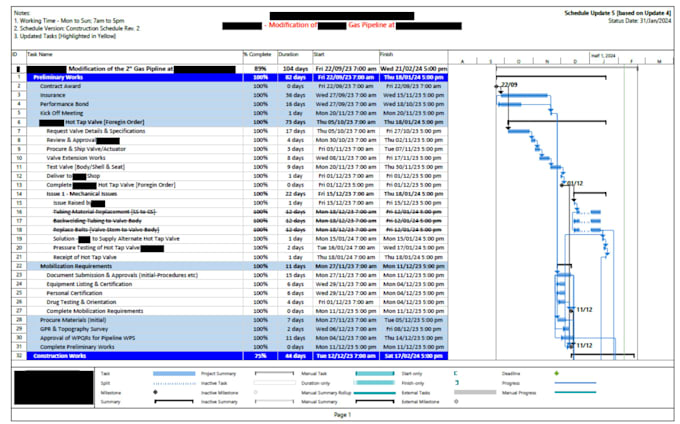Click the Milestone diamond symbol in the legend
The width and height of the screenshot is (680, 424).
pyautogui.click(x=155, y=392)
